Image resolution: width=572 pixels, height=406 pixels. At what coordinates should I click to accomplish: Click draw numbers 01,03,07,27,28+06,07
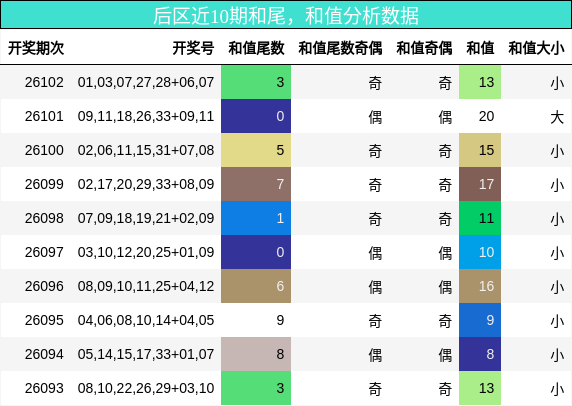click(146, 82)
